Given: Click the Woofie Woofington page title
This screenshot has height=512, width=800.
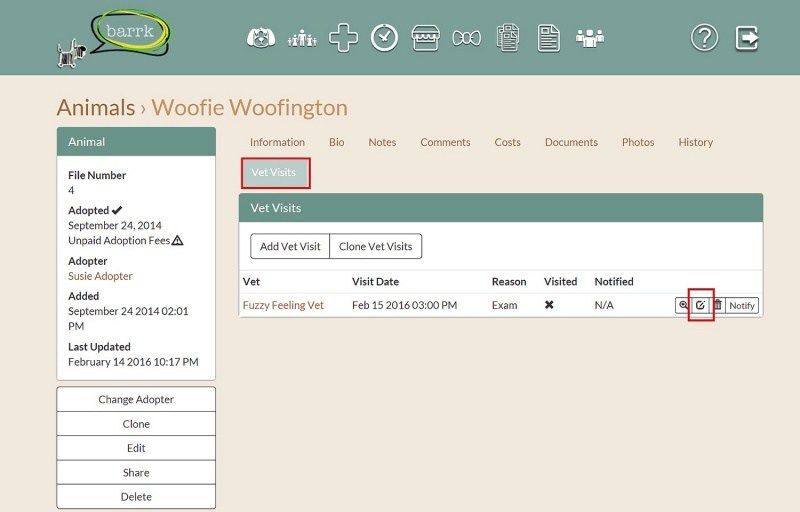Looking at the screenshot, I should point(250,108).
